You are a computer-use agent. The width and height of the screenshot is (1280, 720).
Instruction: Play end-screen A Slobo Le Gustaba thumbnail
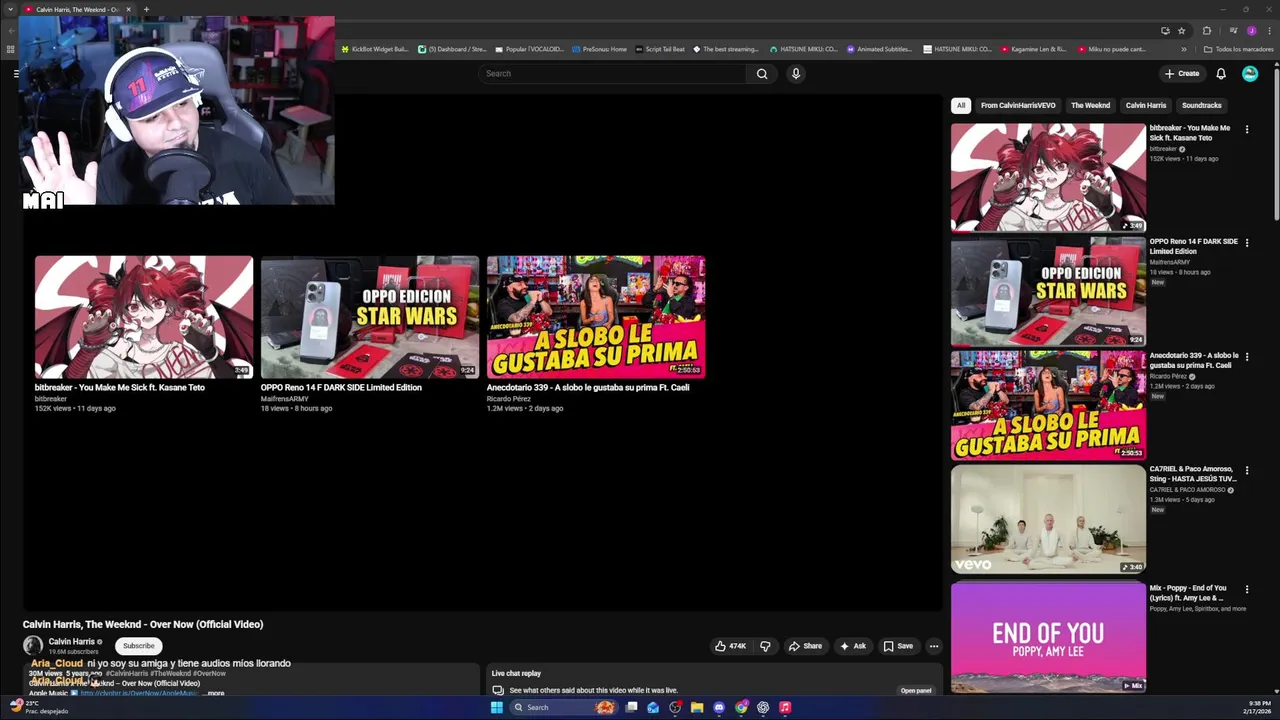[x=596, y=317]
